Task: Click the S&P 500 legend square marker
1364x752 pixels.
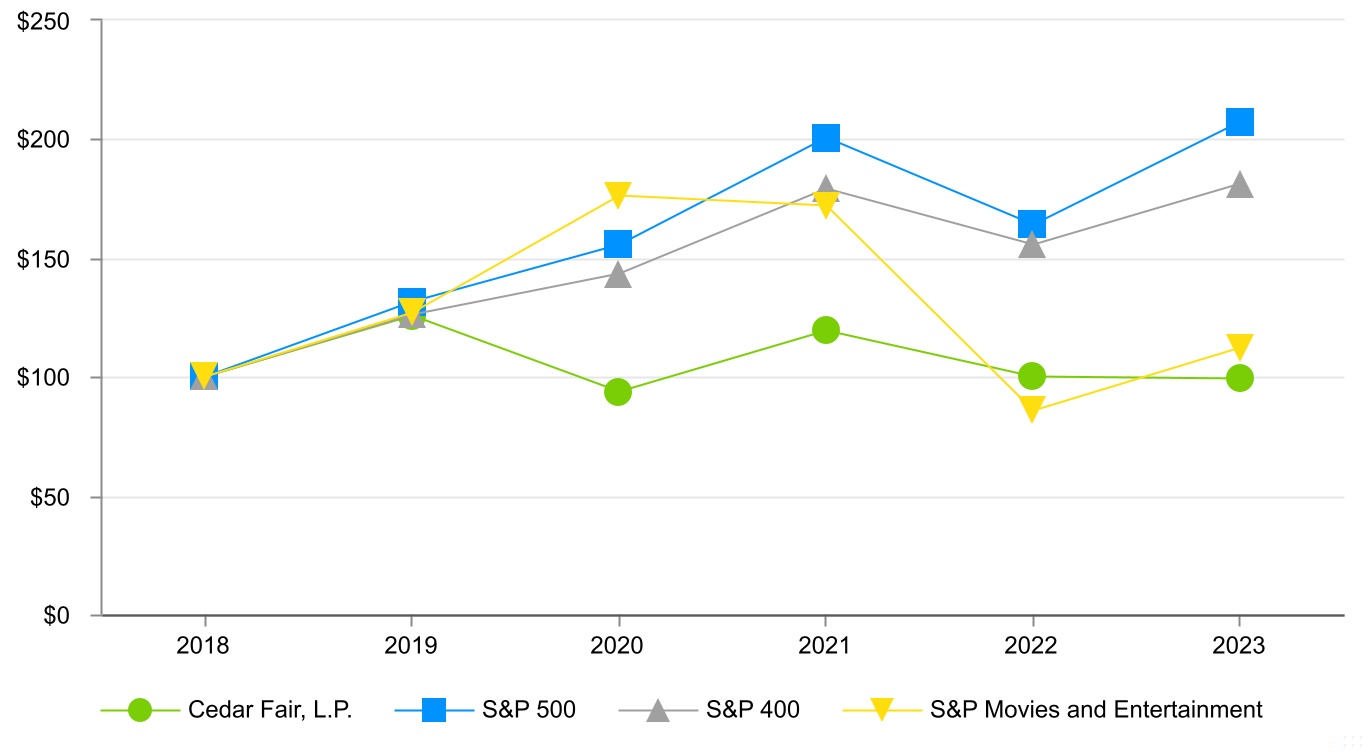Action: coord(433,710)
